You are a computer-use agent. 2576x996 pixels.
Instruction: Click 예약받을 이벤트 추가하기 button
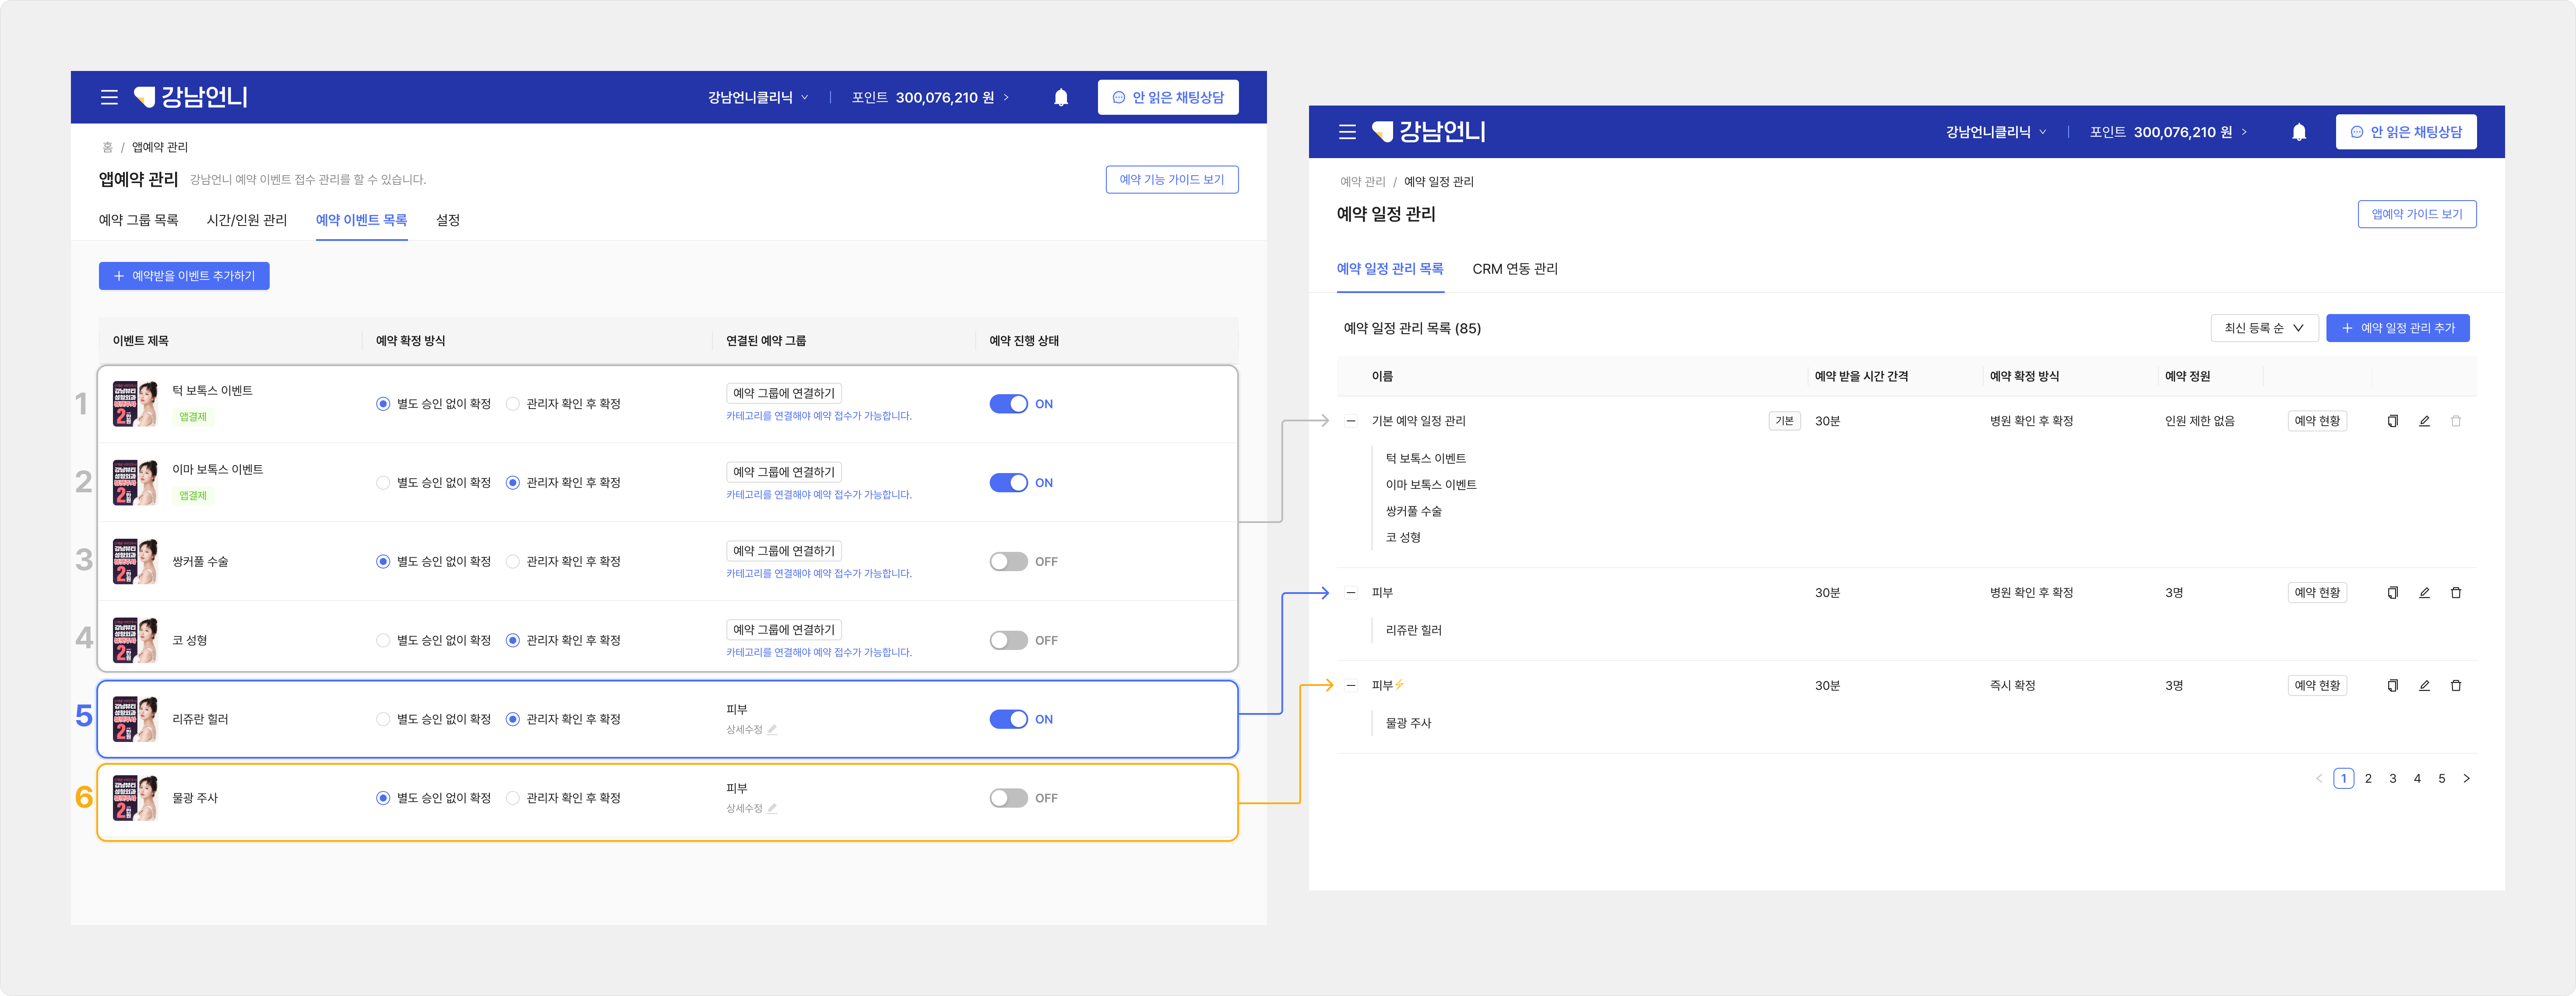pyautogui.click(x=184, y=276)
